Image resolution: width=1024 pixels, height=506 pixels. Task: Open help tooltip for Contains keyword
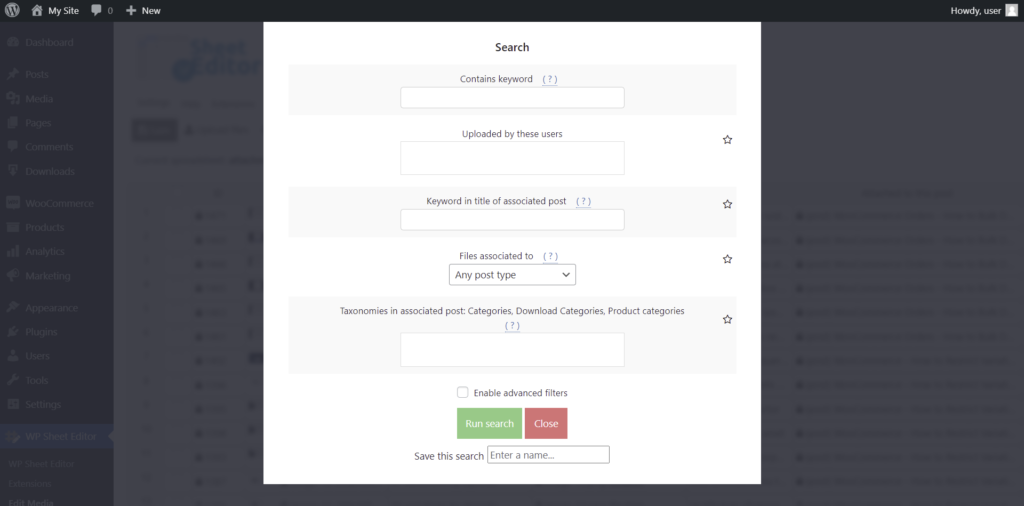click(549, 79)
